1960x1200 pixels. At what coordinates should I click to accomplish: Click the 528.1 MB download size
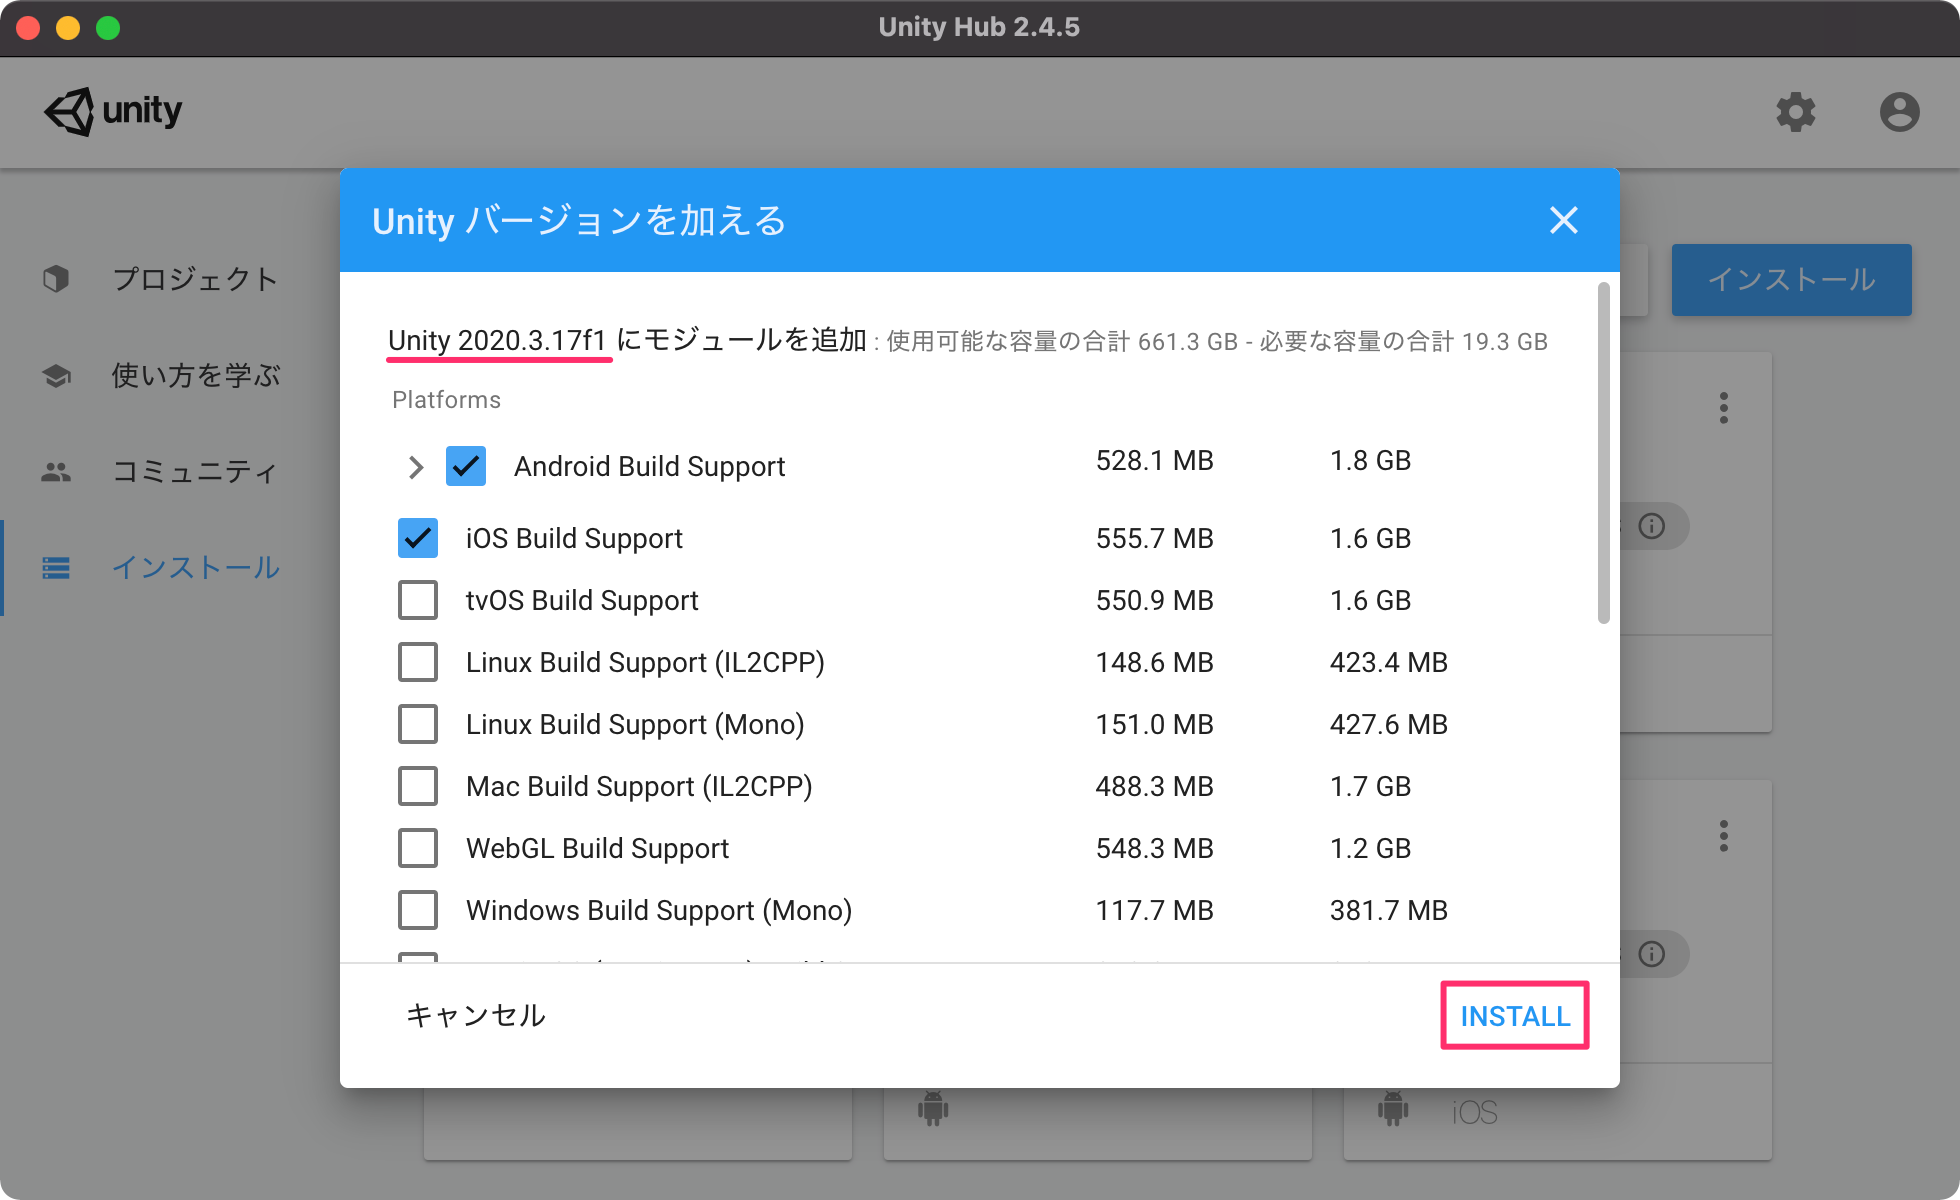coord(1155,460)
